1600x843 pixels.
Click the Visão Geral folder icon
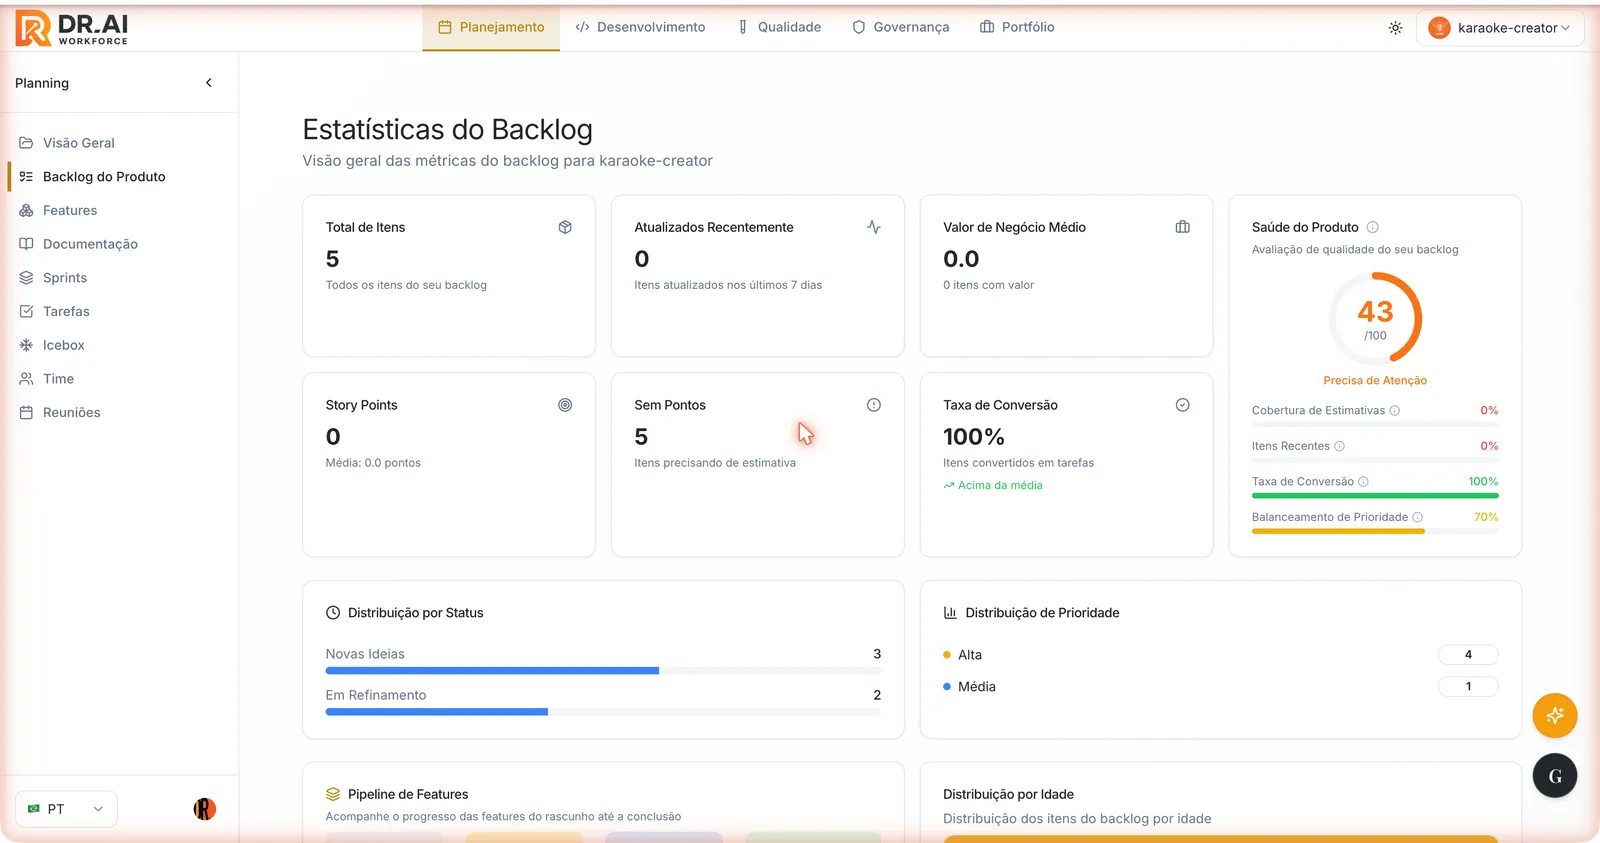[x=26, y=143]
